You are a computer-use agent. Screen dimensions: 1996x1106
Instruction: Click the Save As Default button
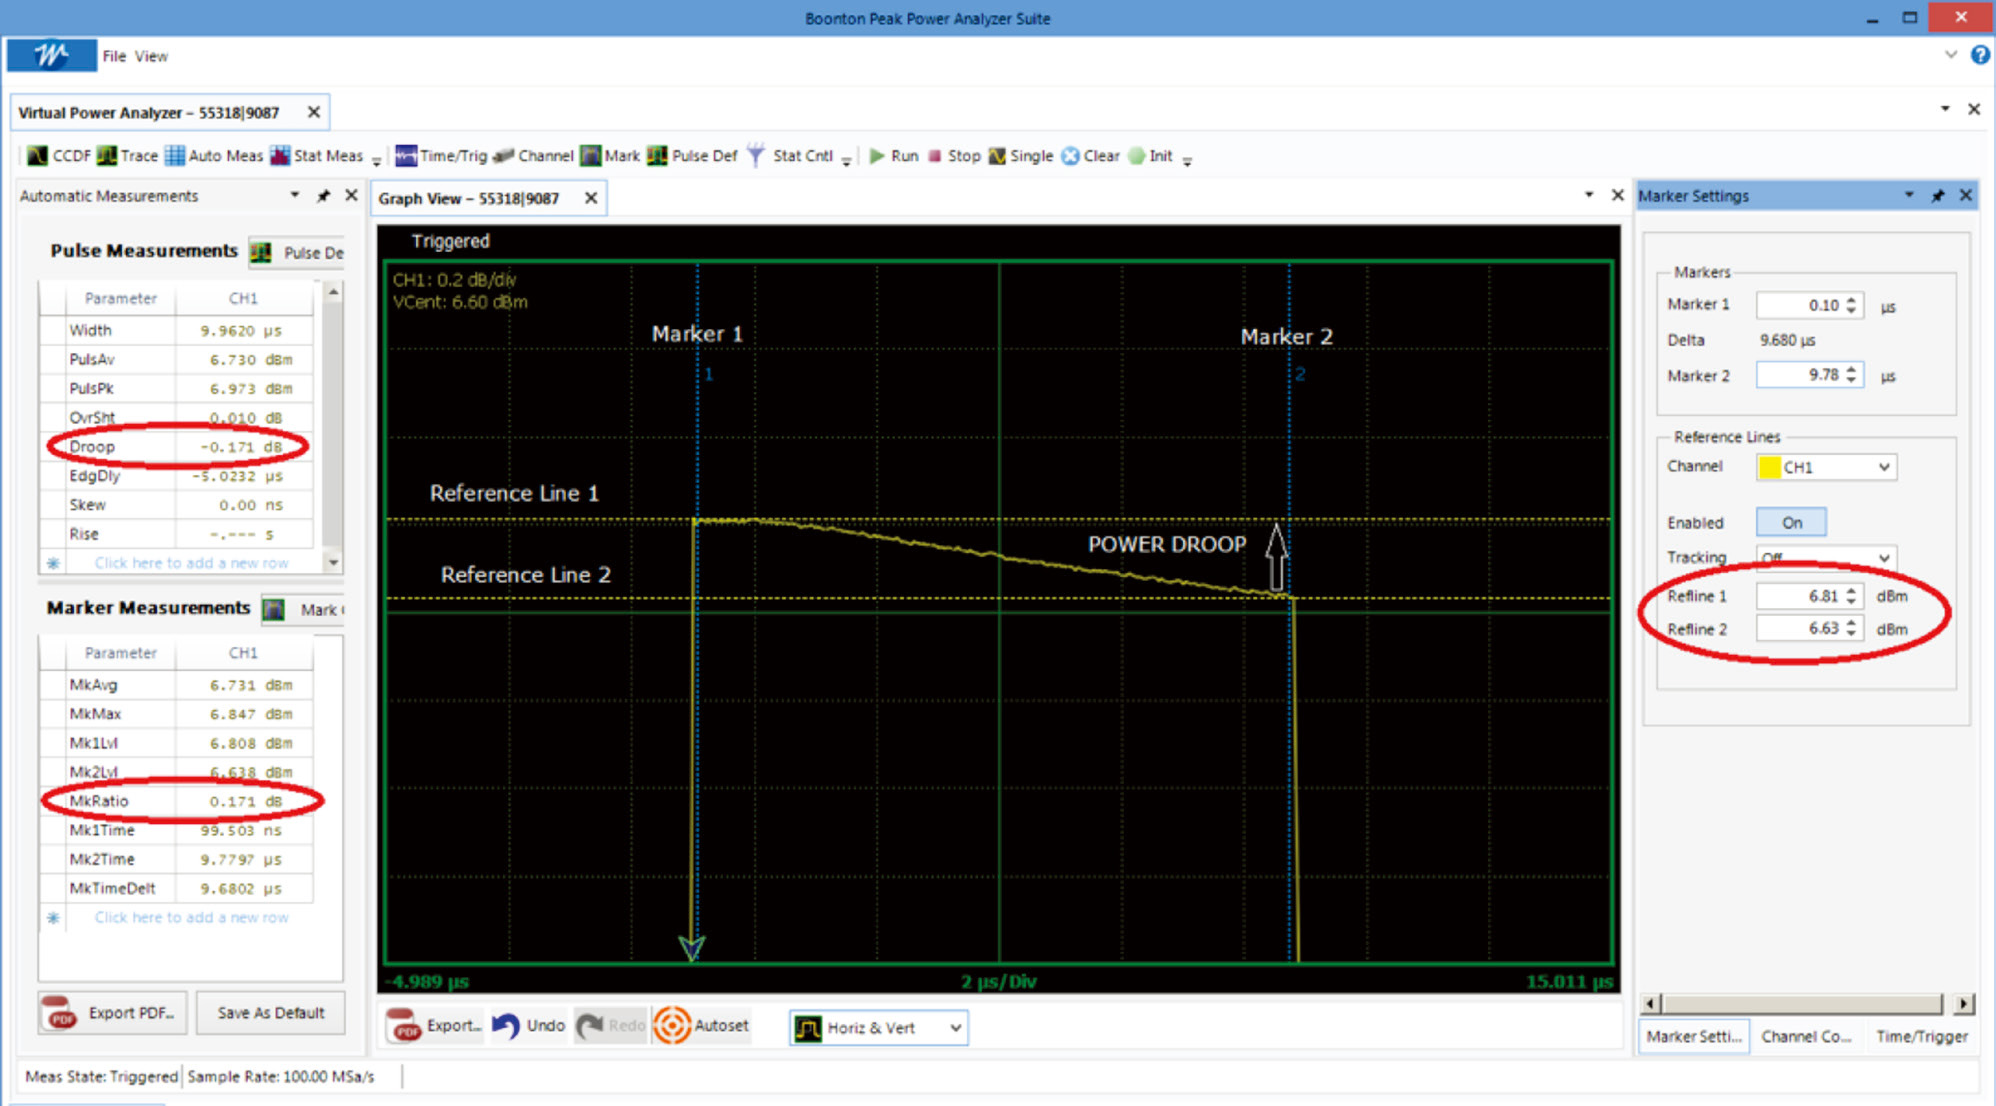(x=270, y=1013)
